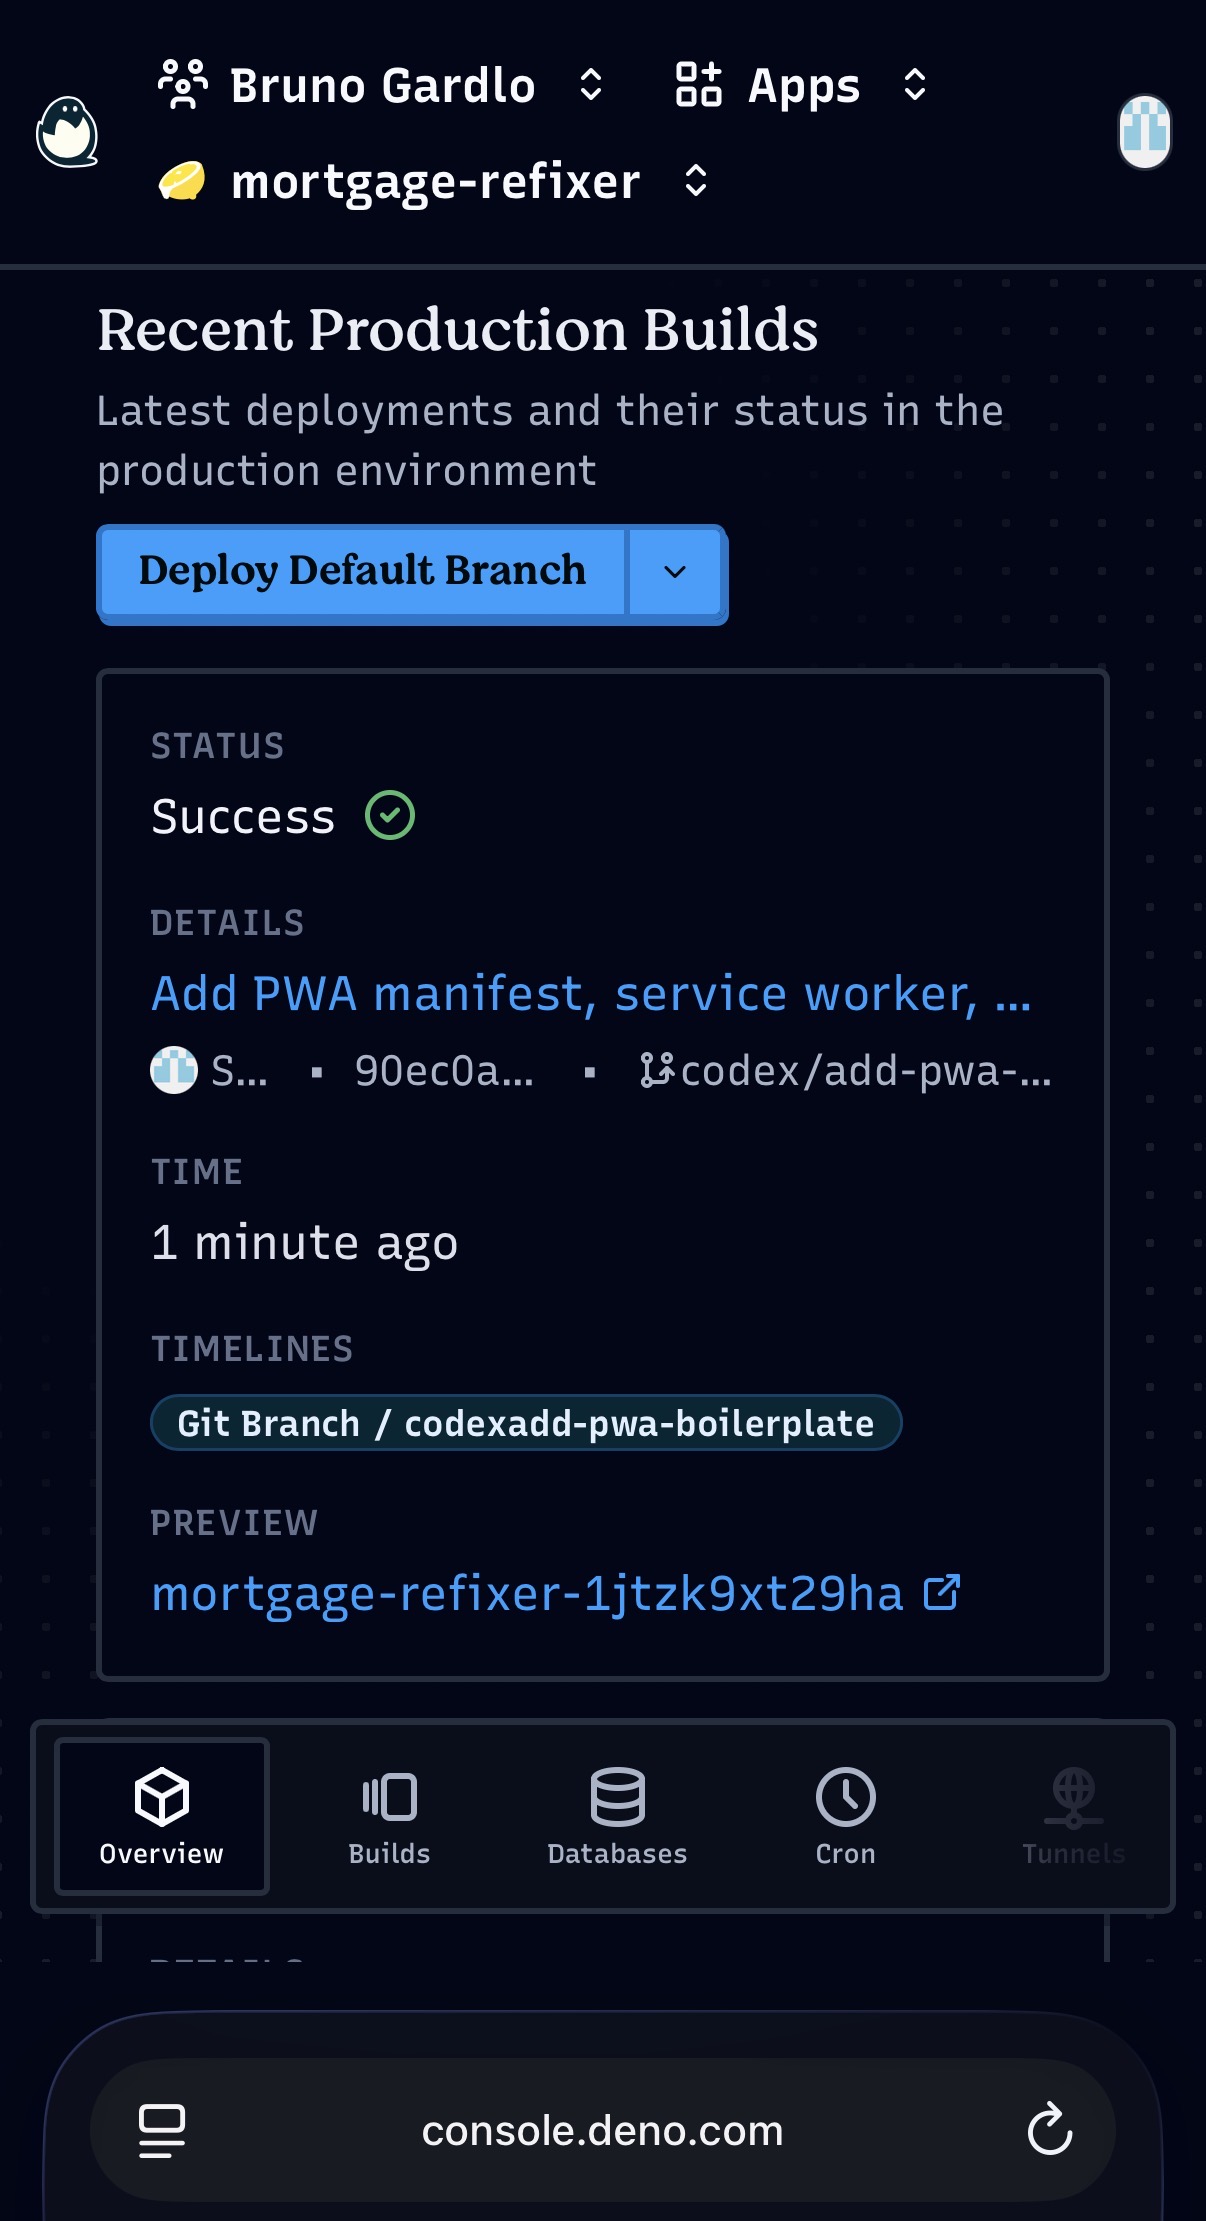Click the Recent Production Builds heading
The height and width of the screenshot is (2221, 1206).
point(458,329)
